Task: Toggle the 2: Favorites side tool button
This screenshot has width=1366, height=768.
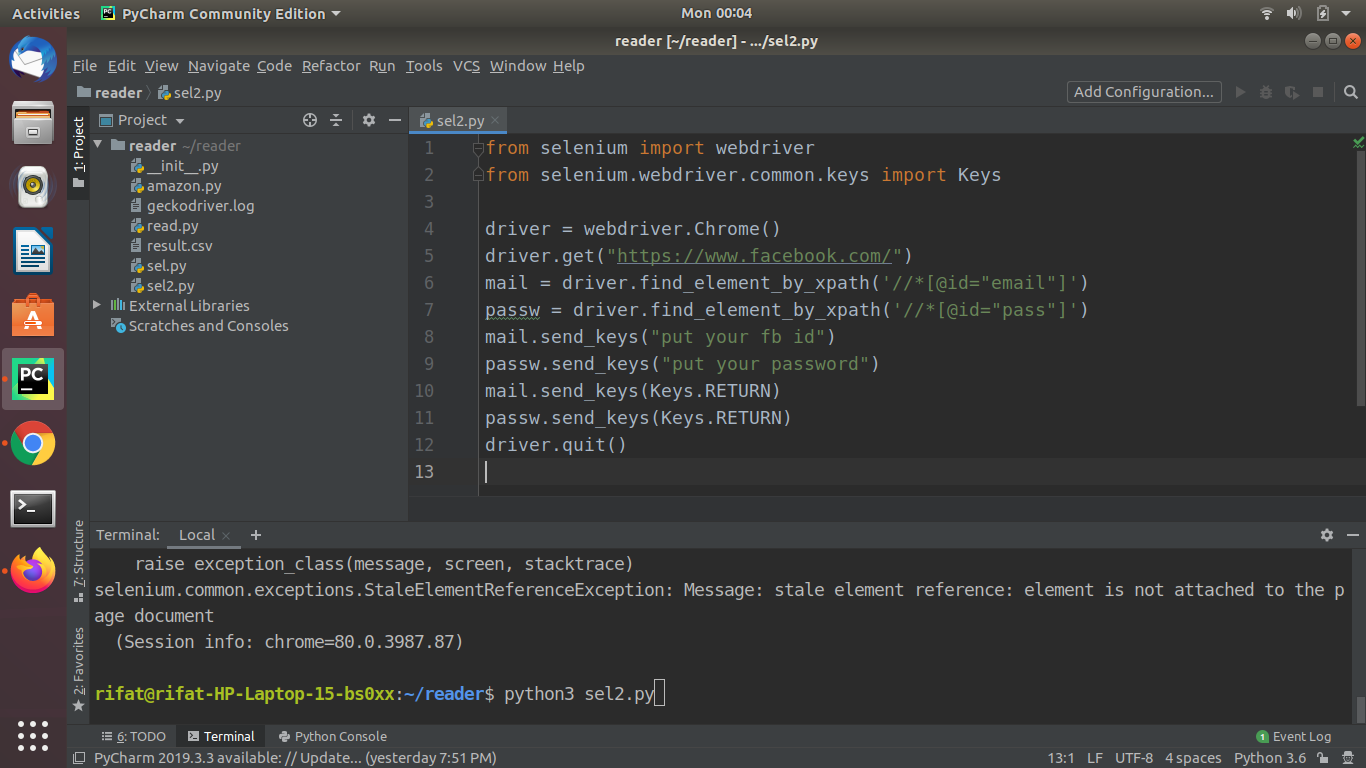Action: (79, 669)
